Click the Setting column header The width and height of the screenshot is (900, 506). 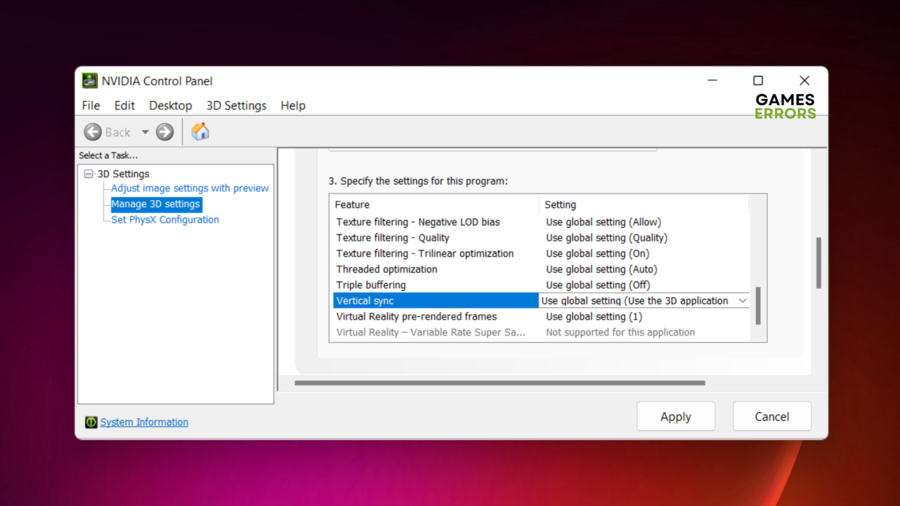(x=560, y=205)
